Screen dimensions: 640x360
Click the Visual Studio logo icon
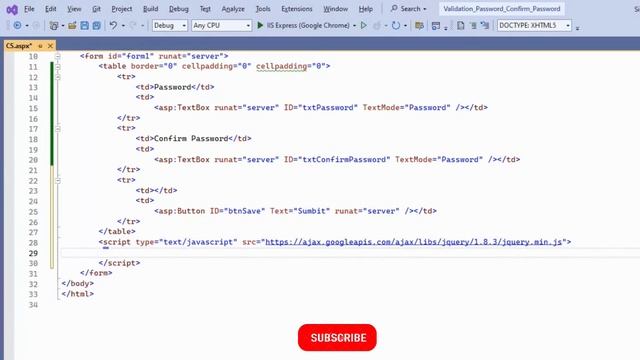point(12,9)
